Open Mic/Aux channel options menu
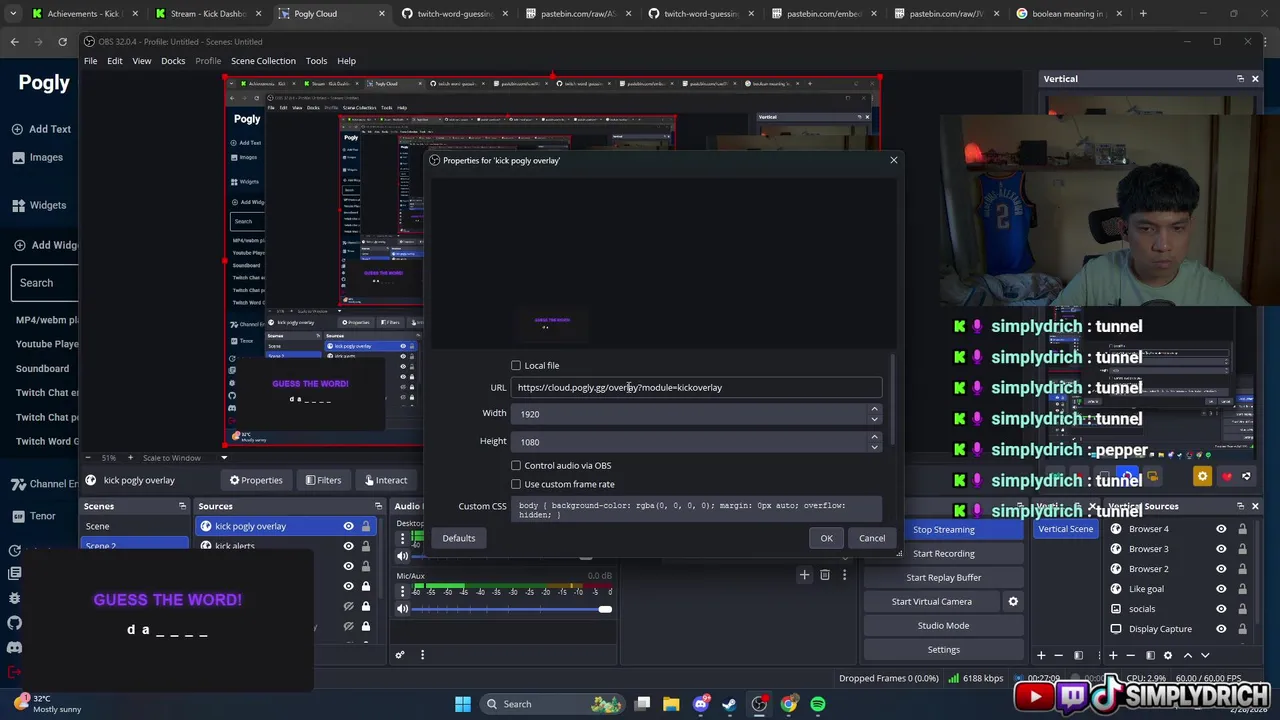The width and height of the screenshot is (1280, 720). [x=403, y=591]
